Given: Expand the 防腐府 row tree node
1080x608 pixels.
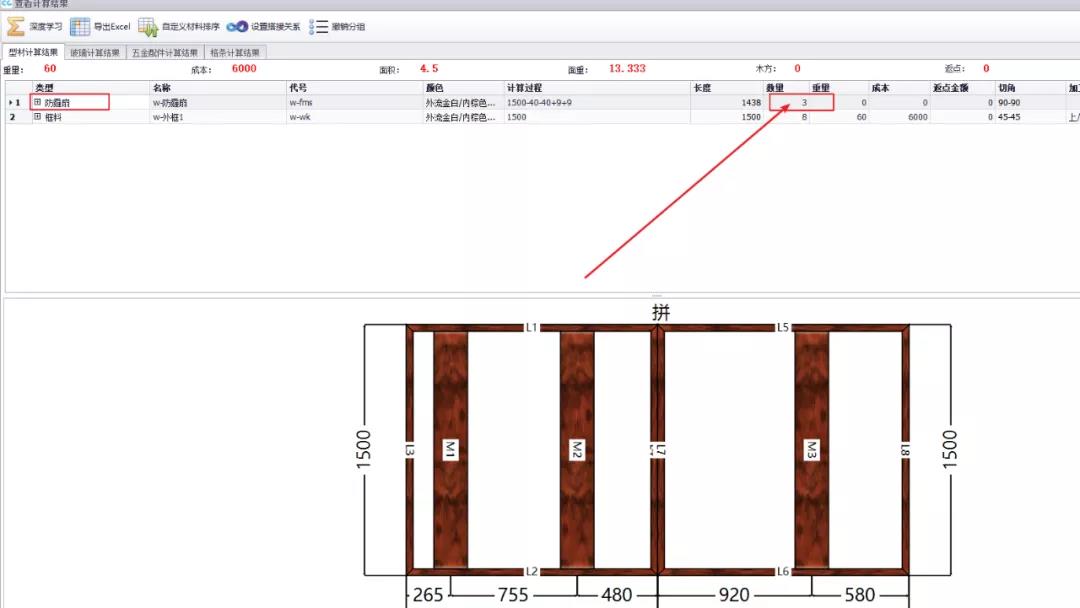Looking at the screenshot, I should [x=38, y=102].
